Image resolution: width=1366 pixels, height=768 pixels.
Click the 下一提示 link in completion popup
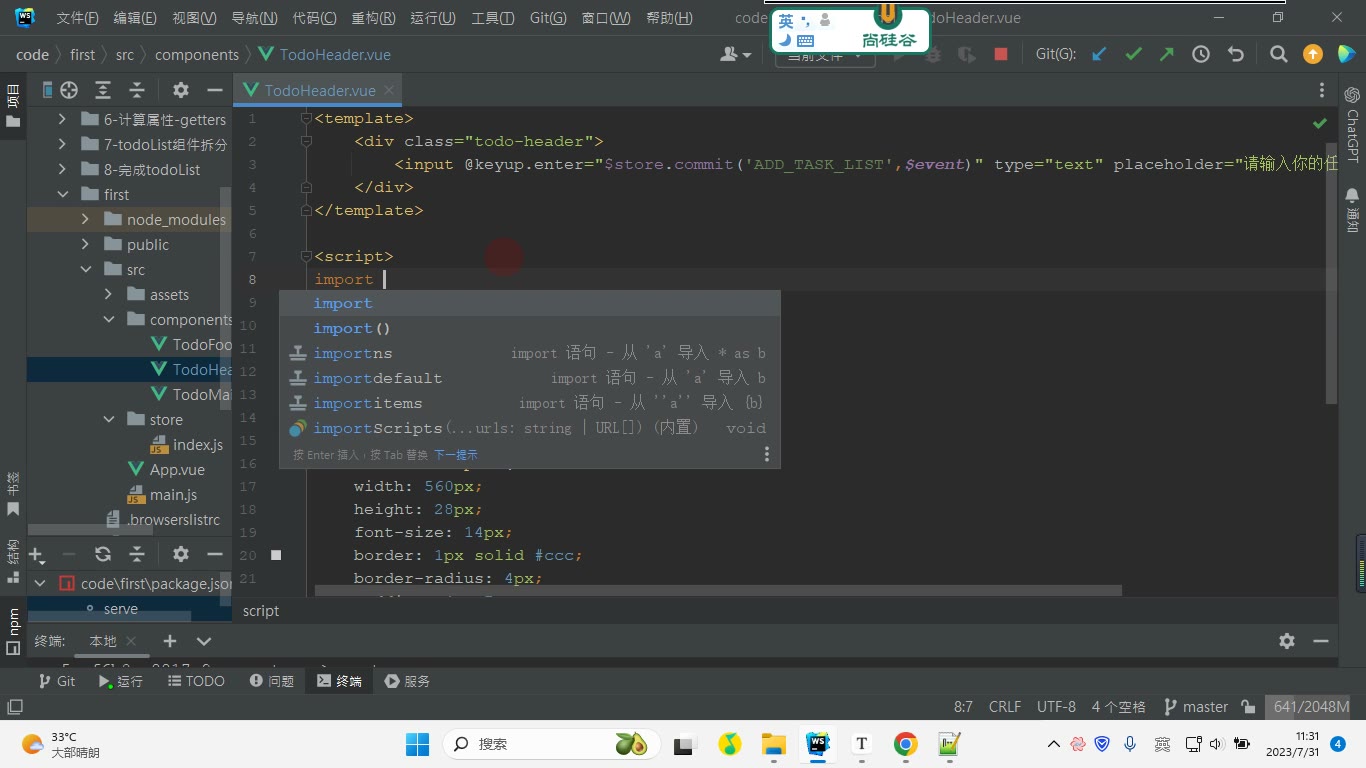455,455
